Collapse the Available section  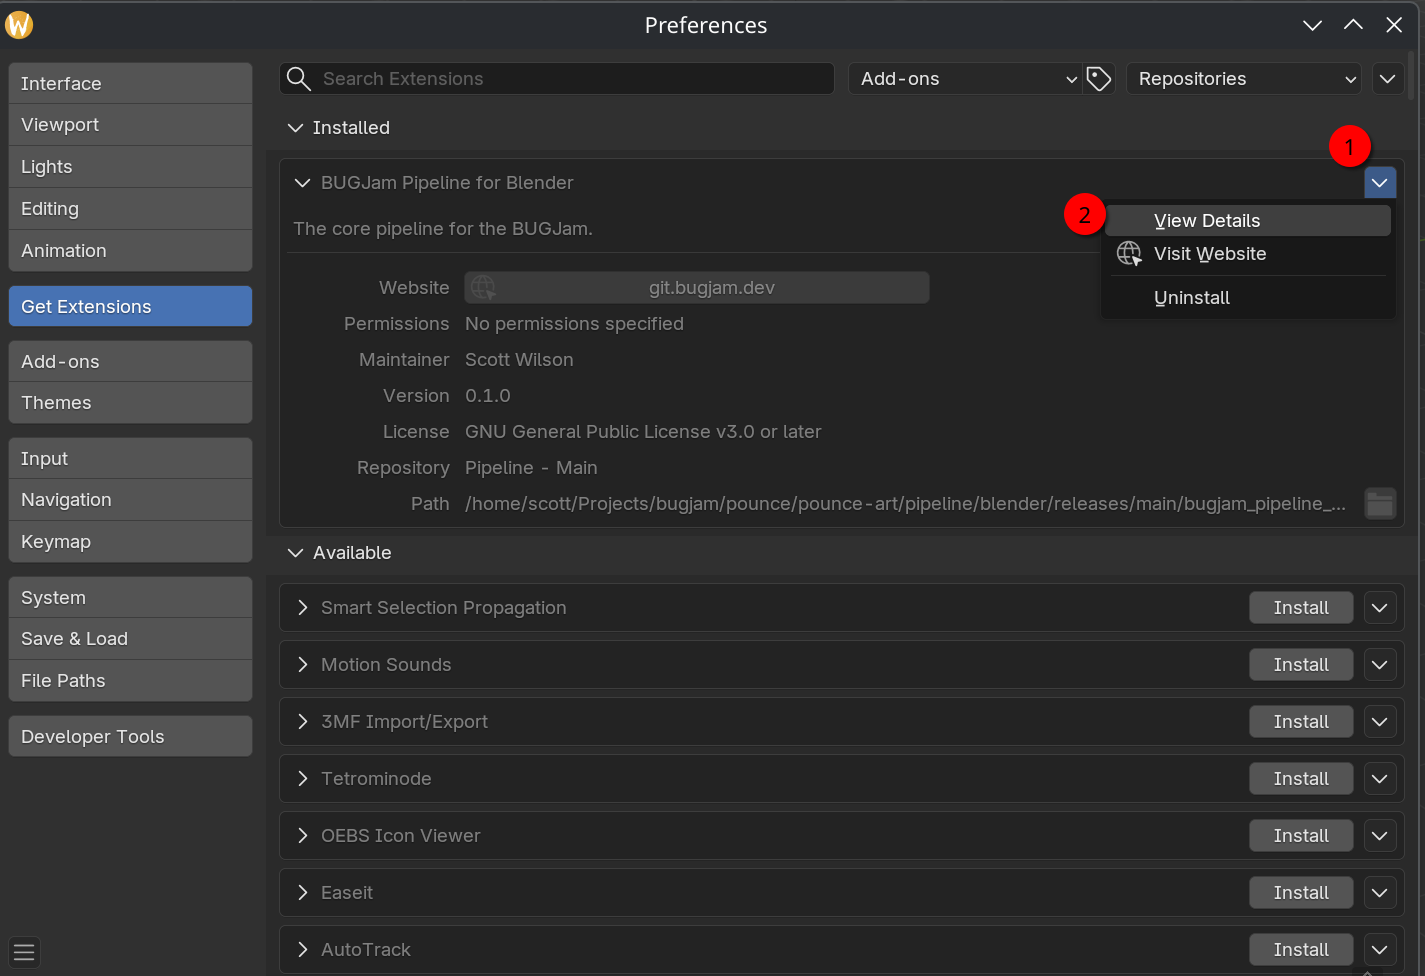pos(295,553)
